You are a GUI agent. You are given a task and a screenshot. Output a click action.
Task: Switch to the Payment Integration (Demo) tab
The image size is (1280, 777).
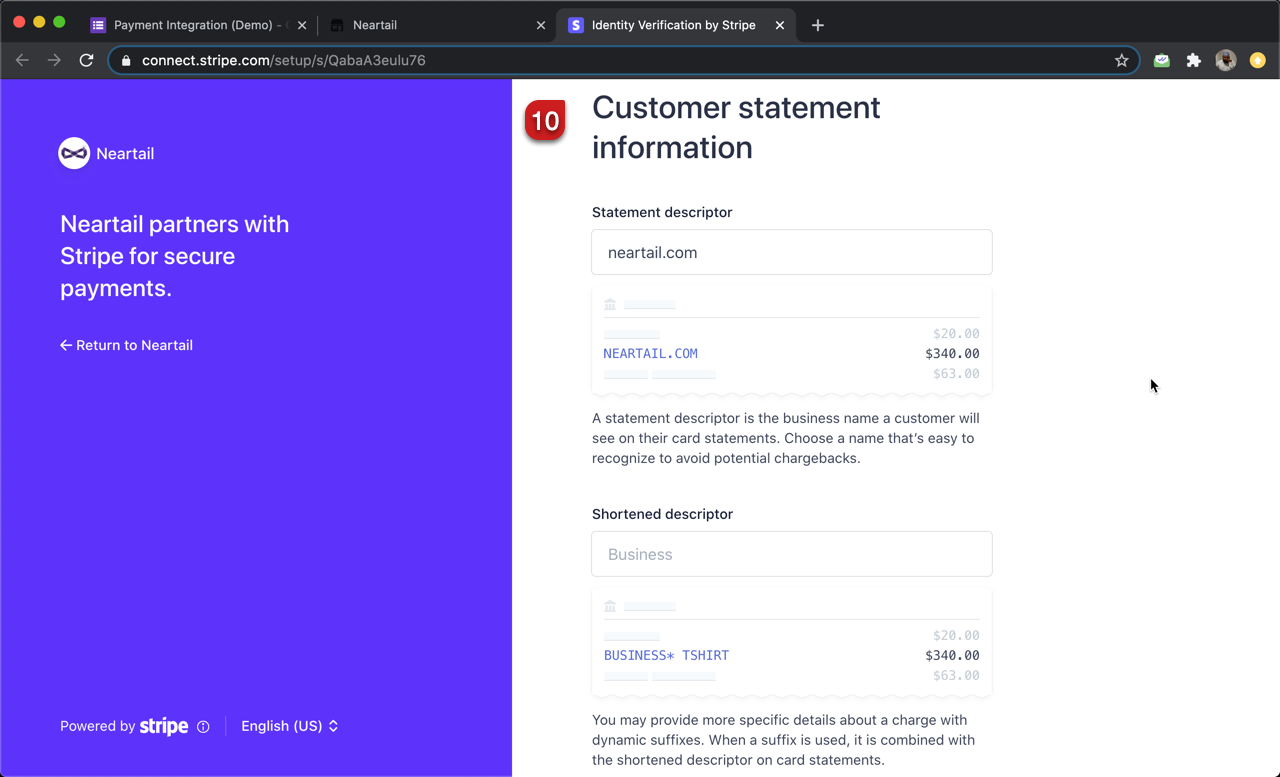tap(195, 24)
